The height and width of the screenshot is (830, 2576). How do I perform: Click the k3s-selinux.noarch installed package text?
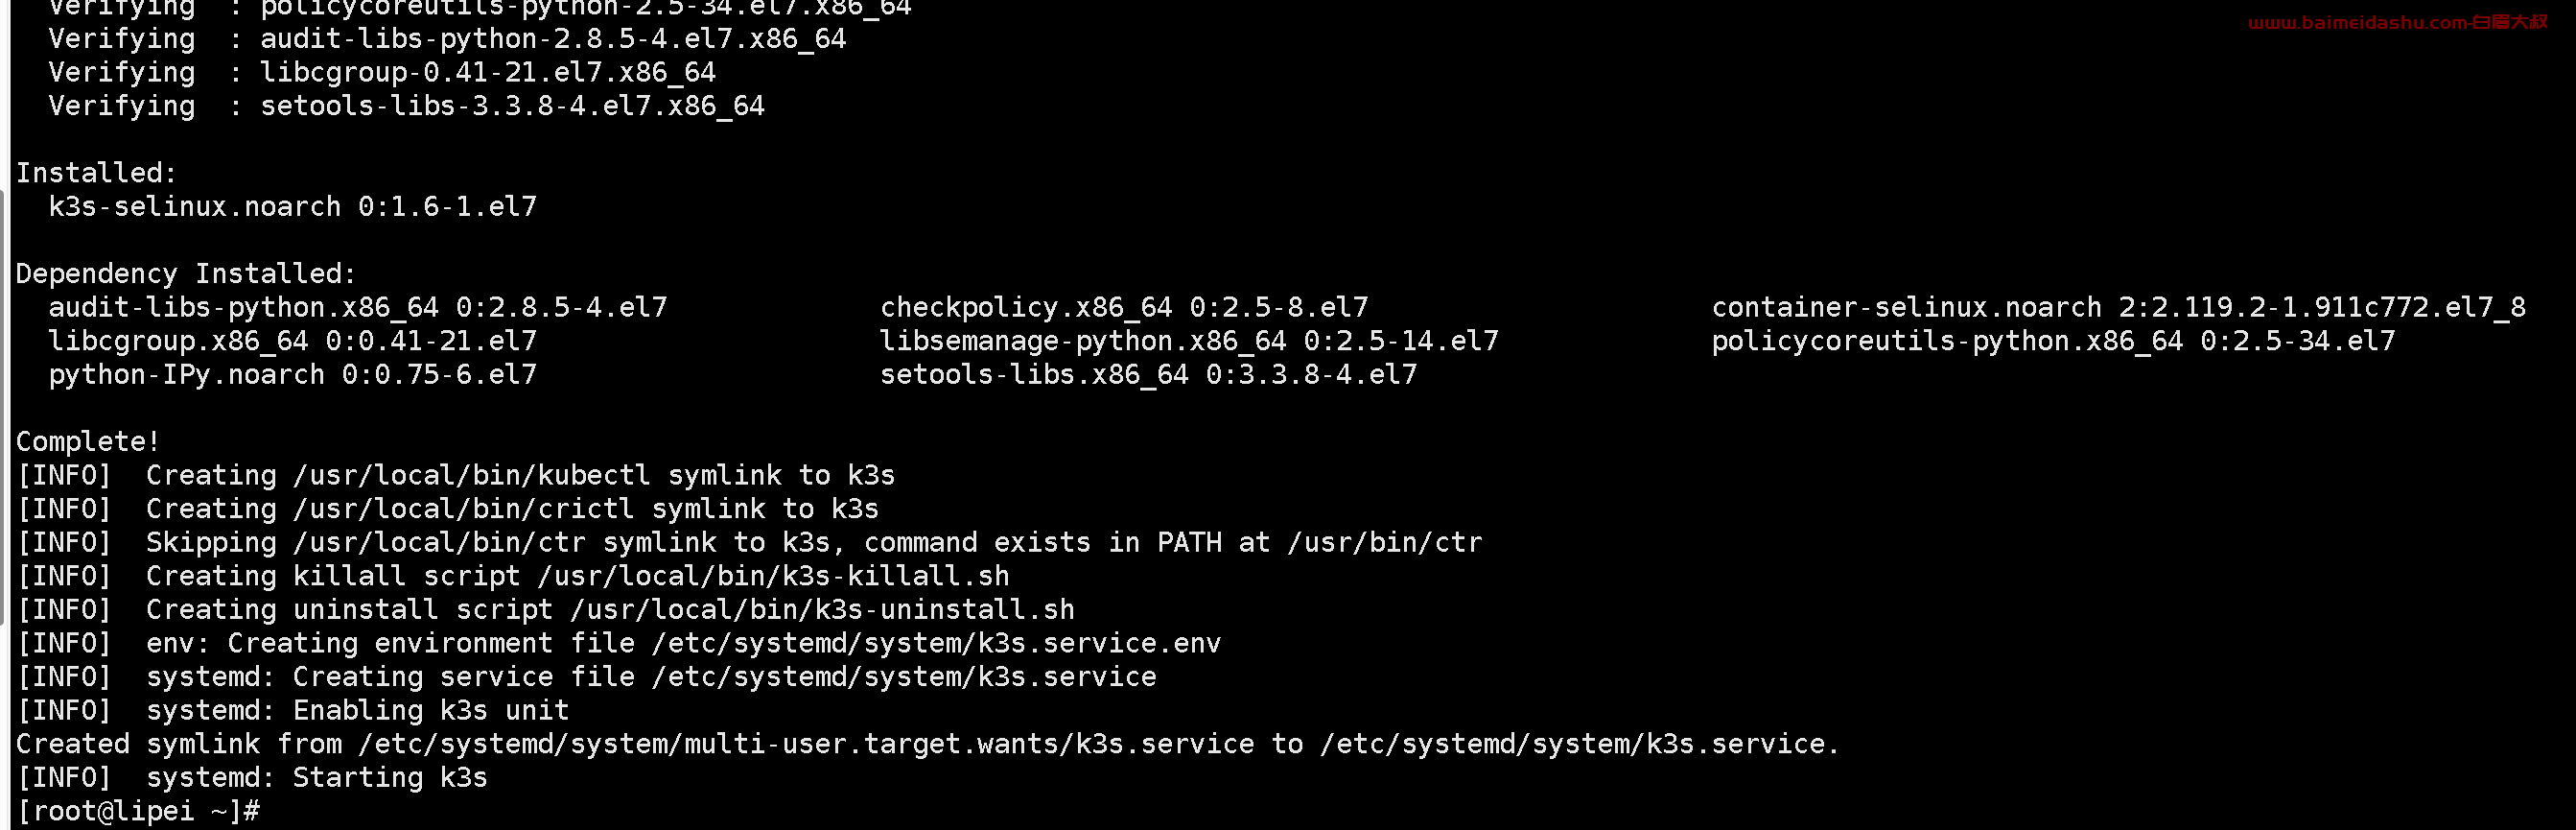point(292,207)
